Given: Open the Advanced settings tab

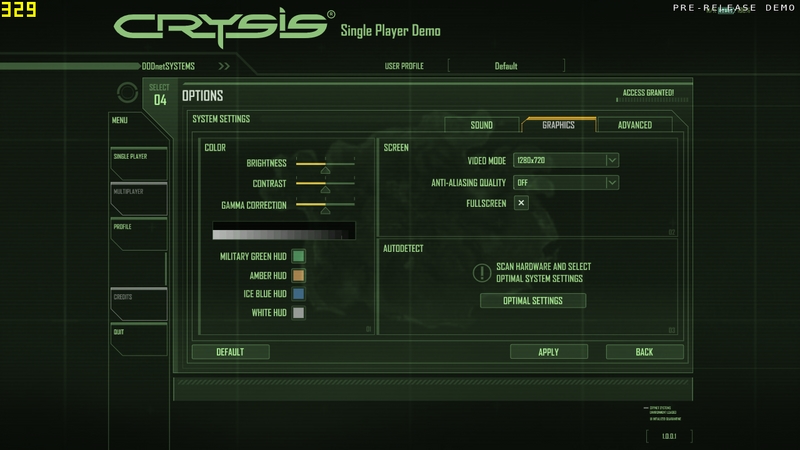Looking at the screenshot, I should point(635,125).
